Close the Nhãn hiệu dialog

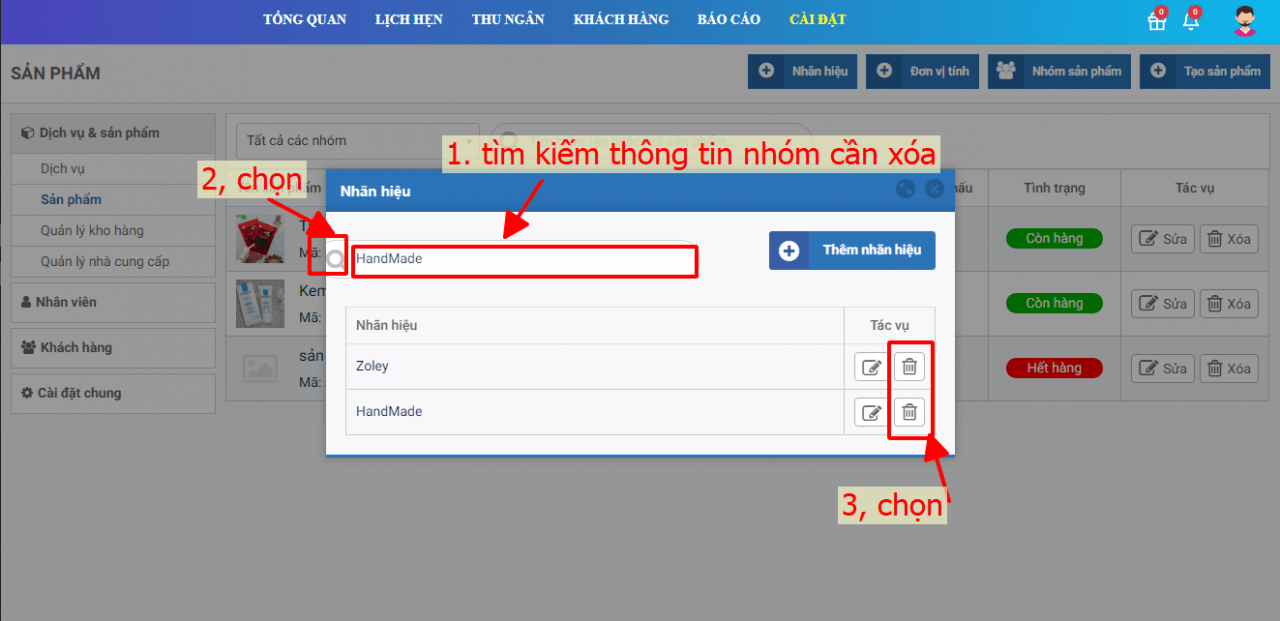[x=934, y=189]
